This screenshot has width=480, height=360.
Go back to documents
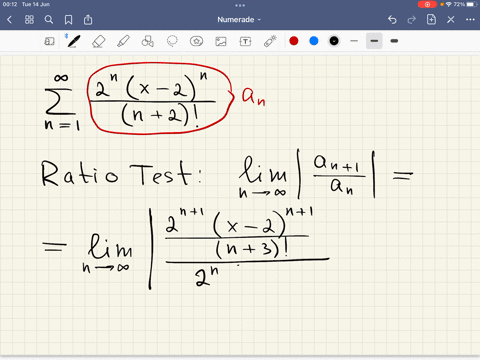click(10, 20)
